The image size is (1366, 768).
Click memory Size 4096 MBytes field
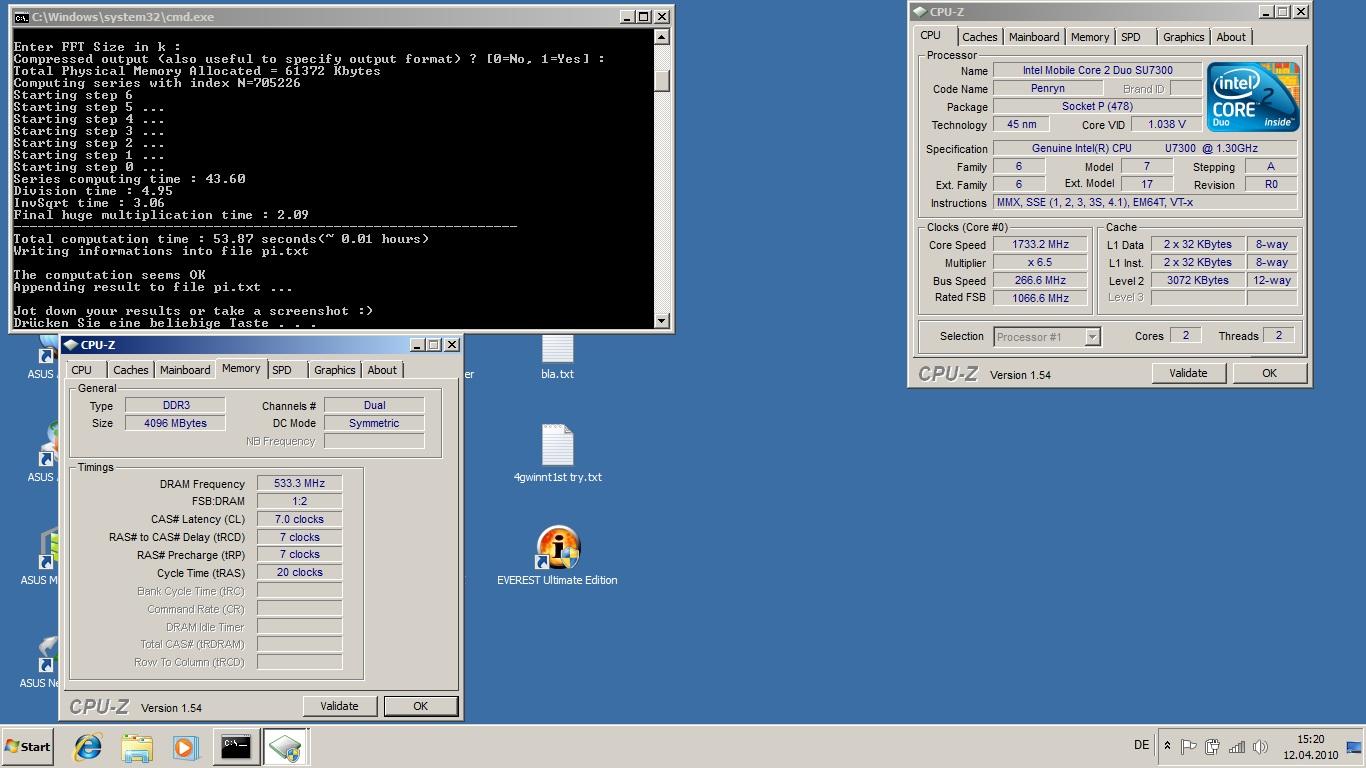pos(175,423)
